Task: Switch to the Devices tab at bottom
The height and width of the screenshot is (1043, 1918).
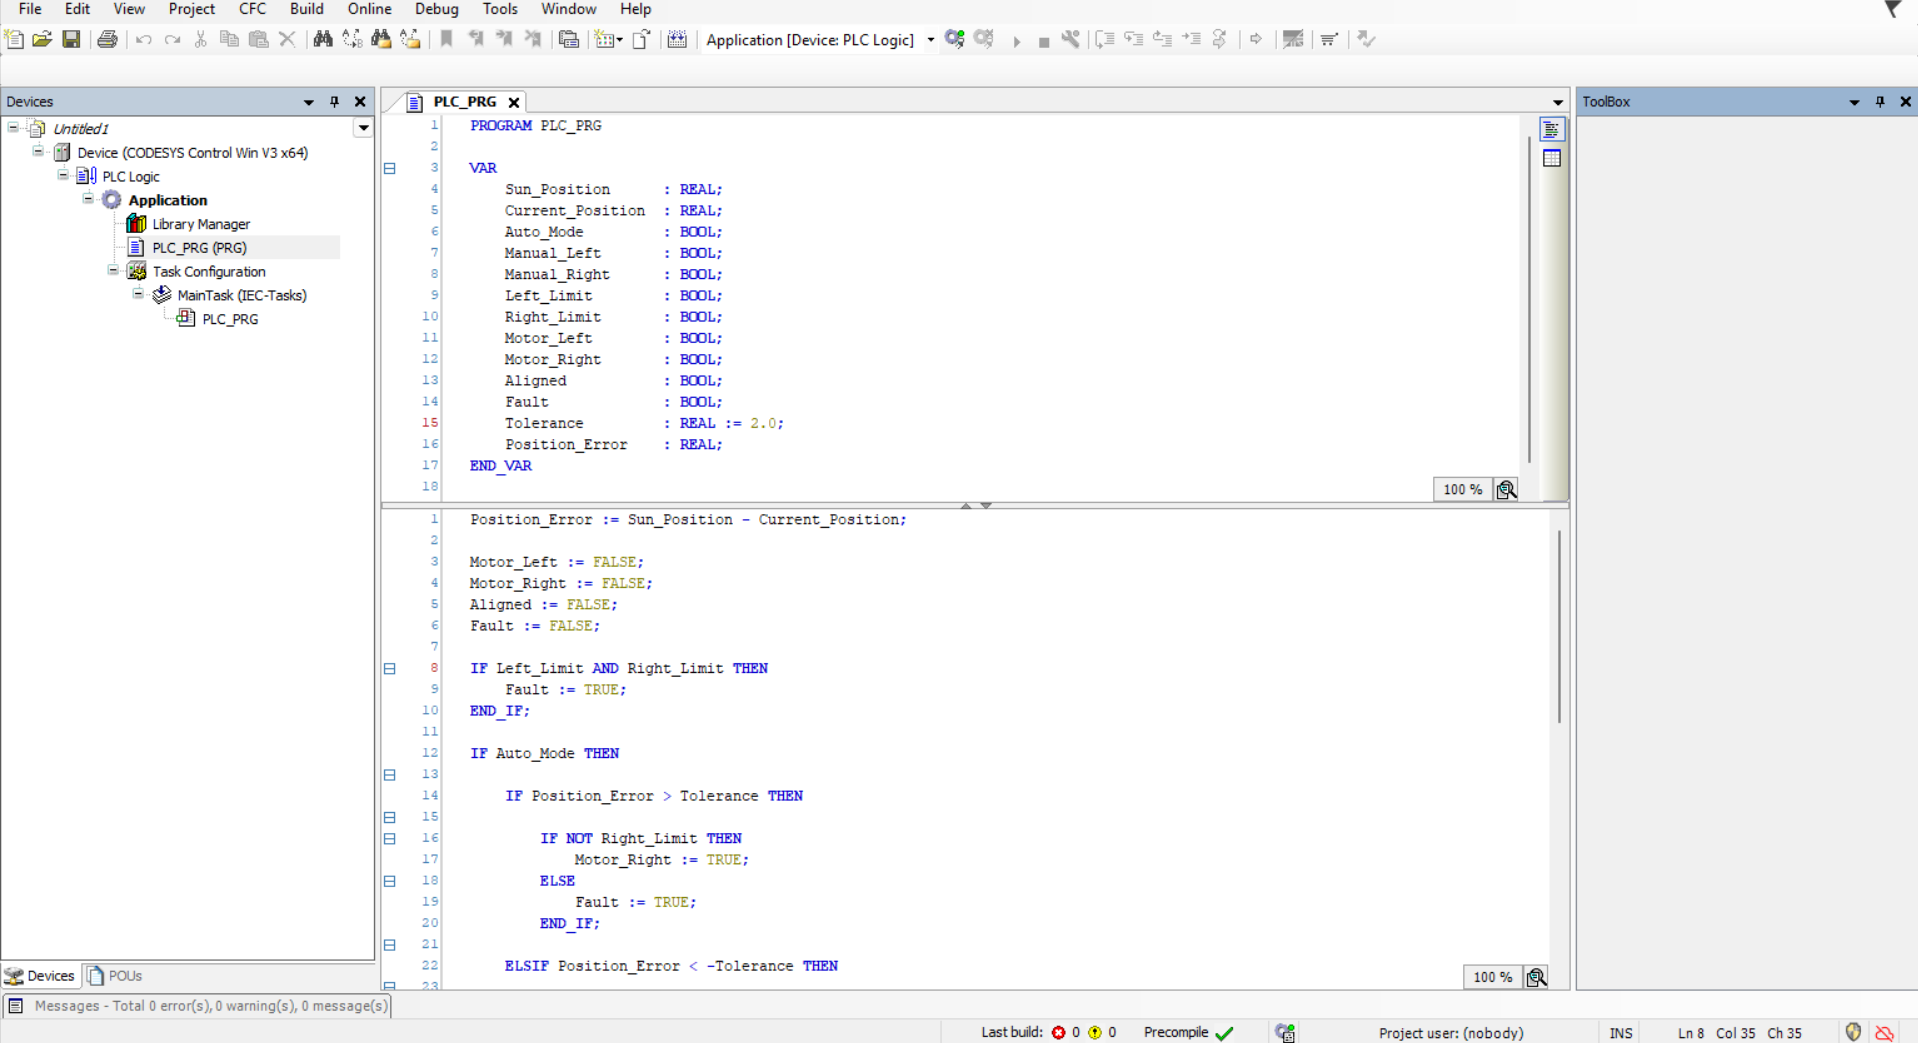Action: [40, 975]
